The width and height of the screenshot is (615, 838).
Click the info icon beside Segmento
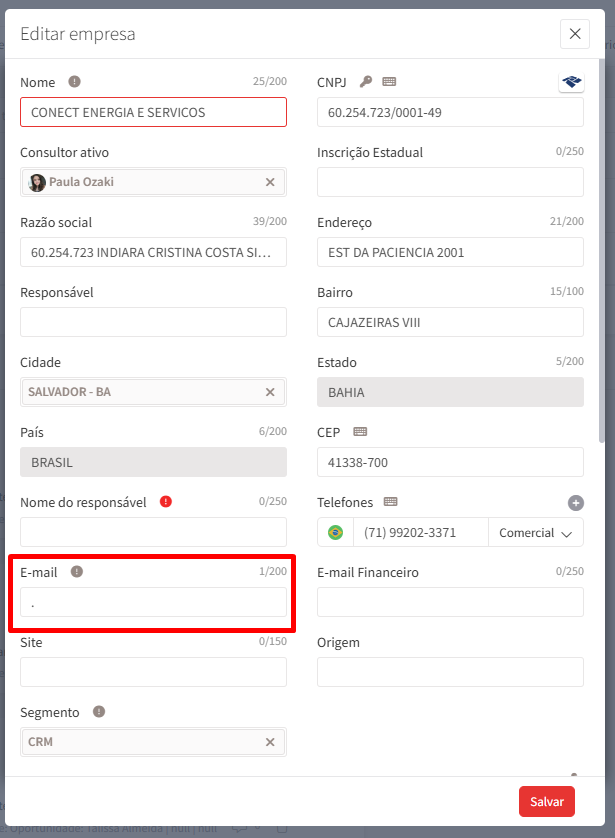(x=99, y=712)
